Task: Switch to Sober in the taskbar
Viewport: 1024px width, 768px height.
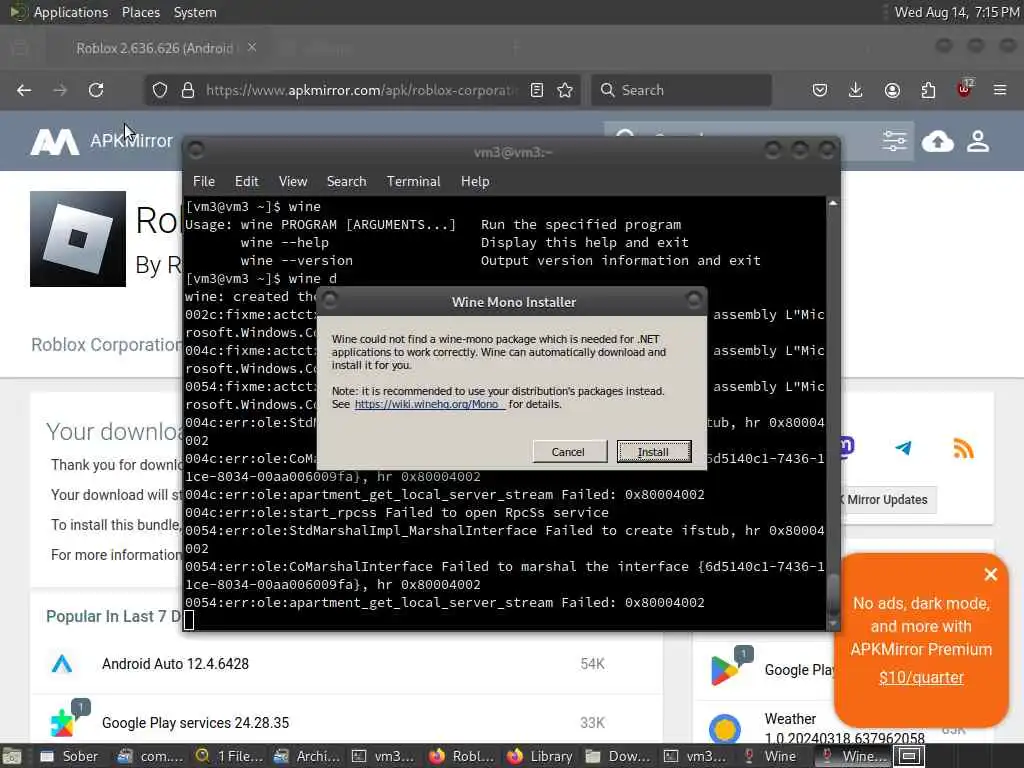Action: [69, 756]
